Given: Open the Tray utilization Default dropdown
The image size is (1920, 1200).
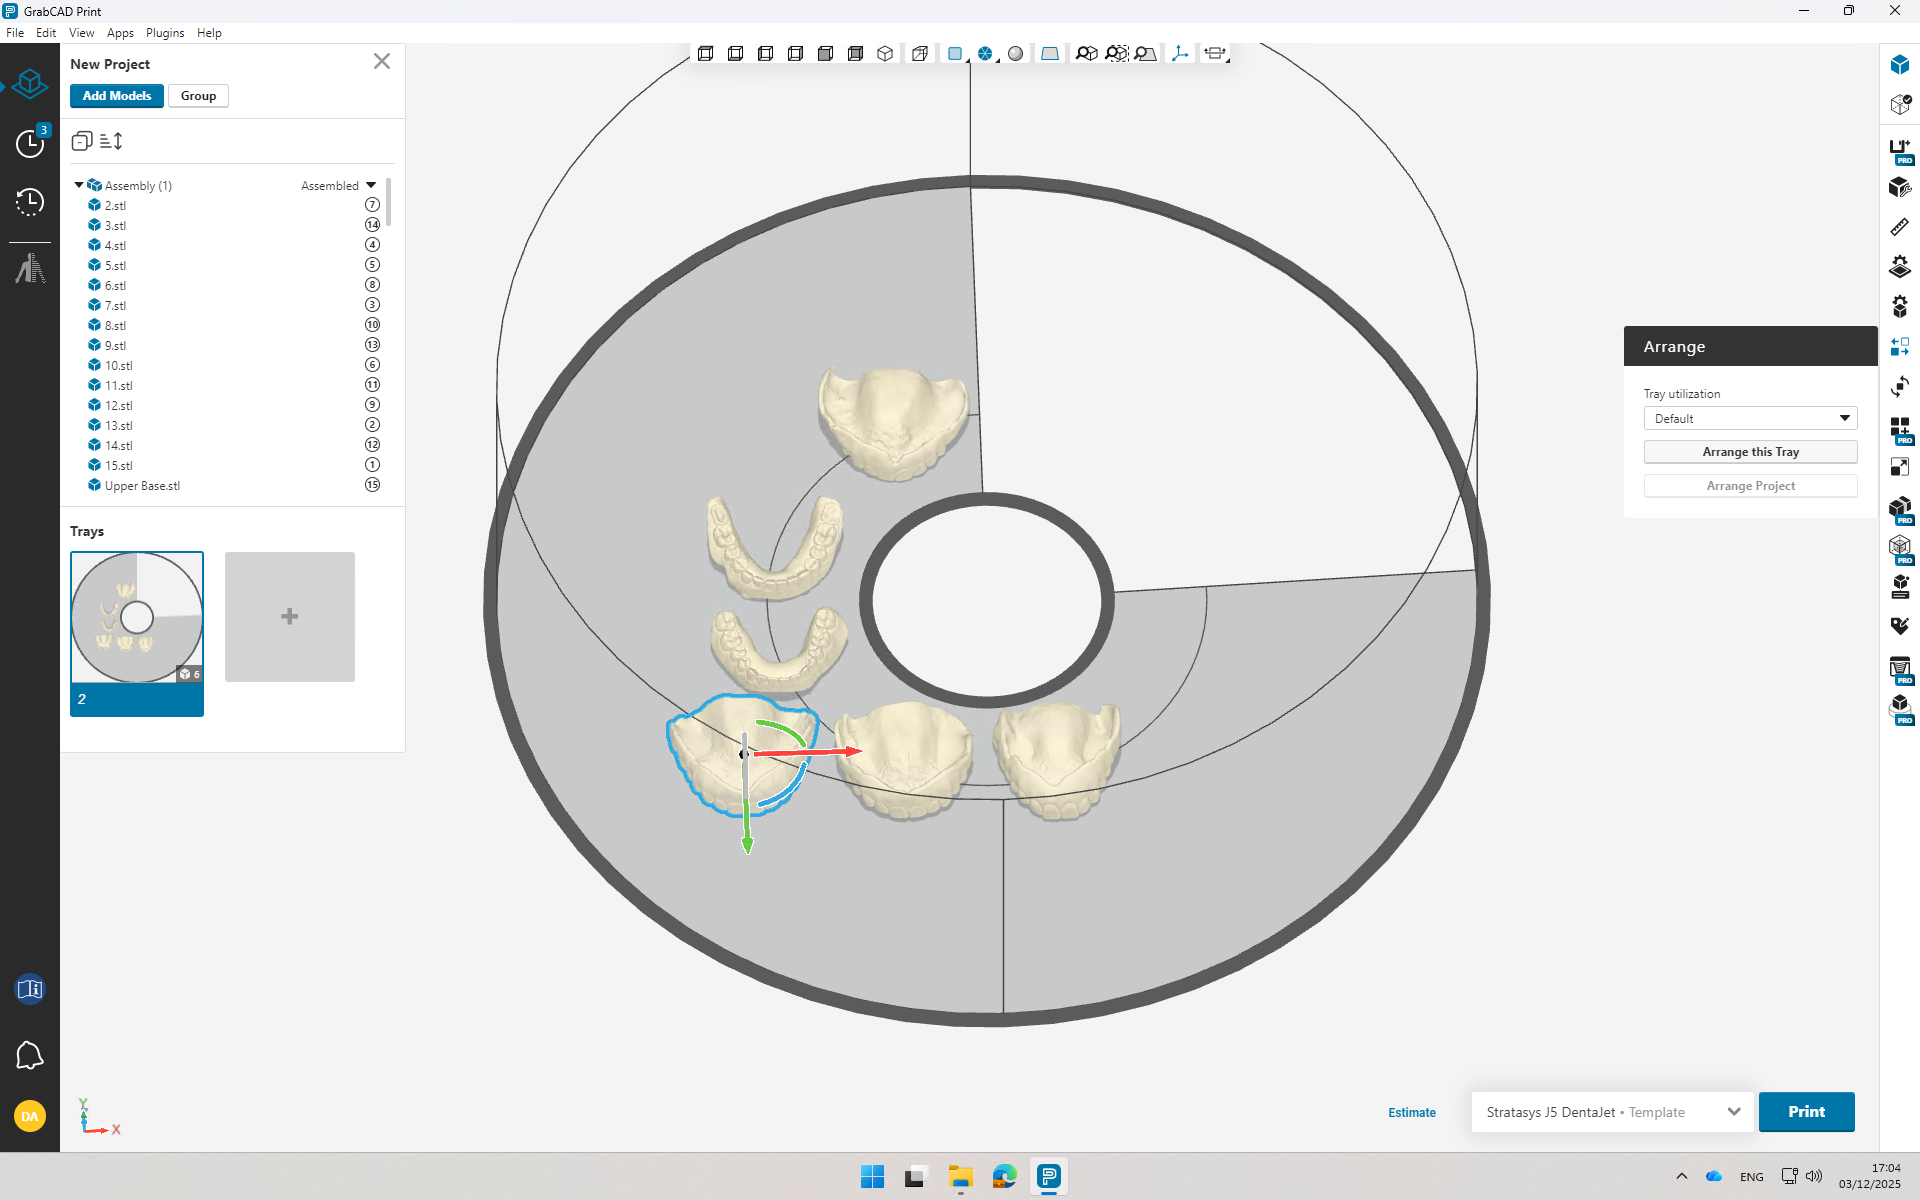Looking at the screenshot, I should pyautogui.click(x=1750, y=418).
